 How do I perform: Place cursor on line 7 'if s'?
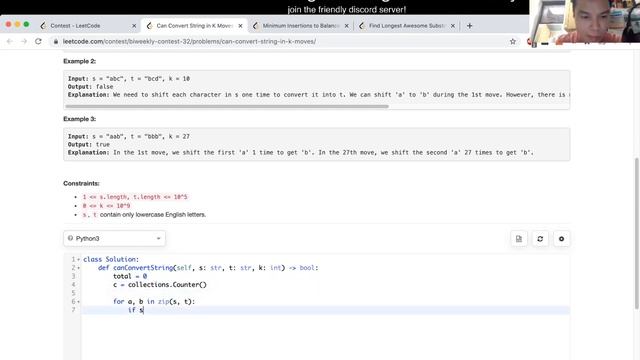point(136,310)
